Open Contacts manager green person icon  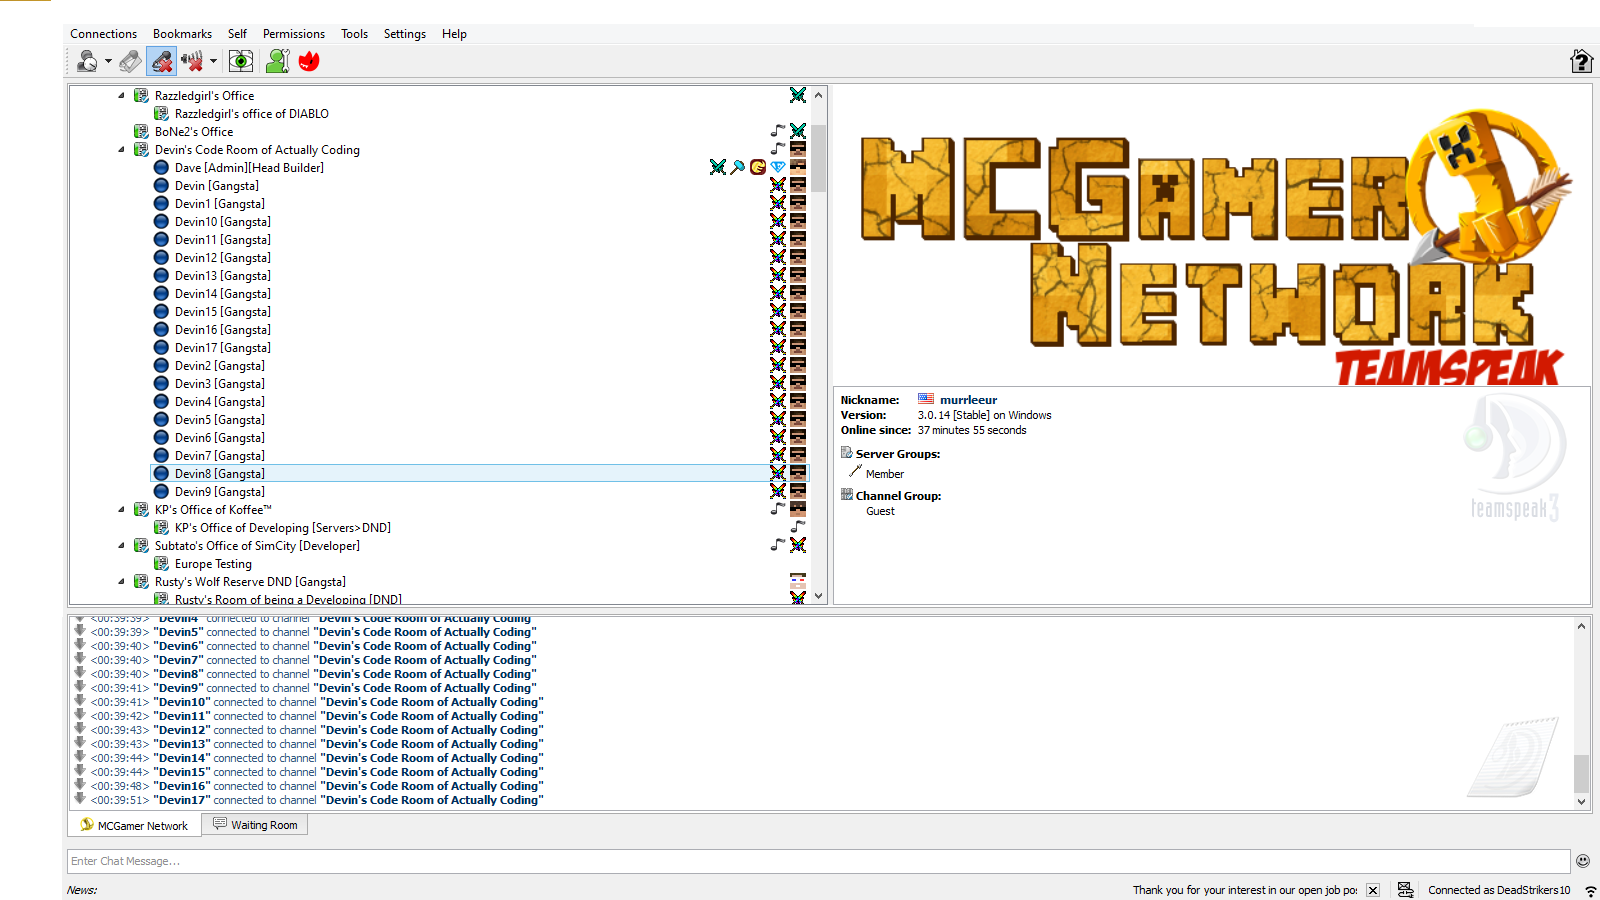tap(278, 61)
